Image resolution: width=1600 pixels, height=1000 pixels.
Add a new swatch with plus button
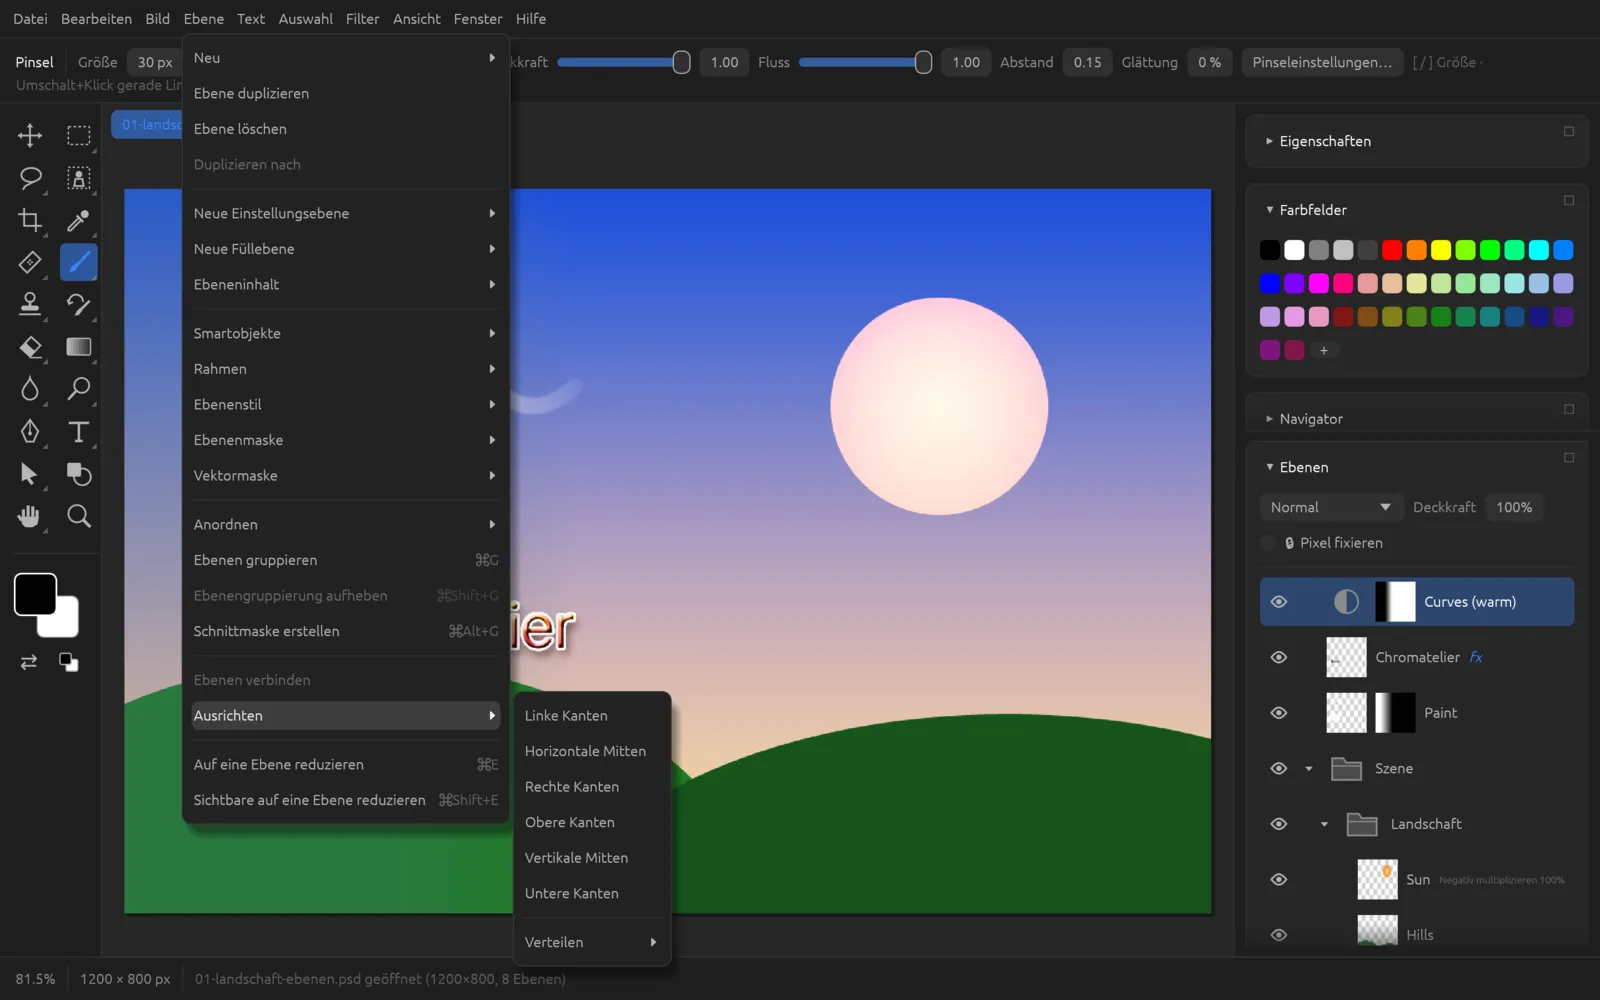coord(1324,350)
